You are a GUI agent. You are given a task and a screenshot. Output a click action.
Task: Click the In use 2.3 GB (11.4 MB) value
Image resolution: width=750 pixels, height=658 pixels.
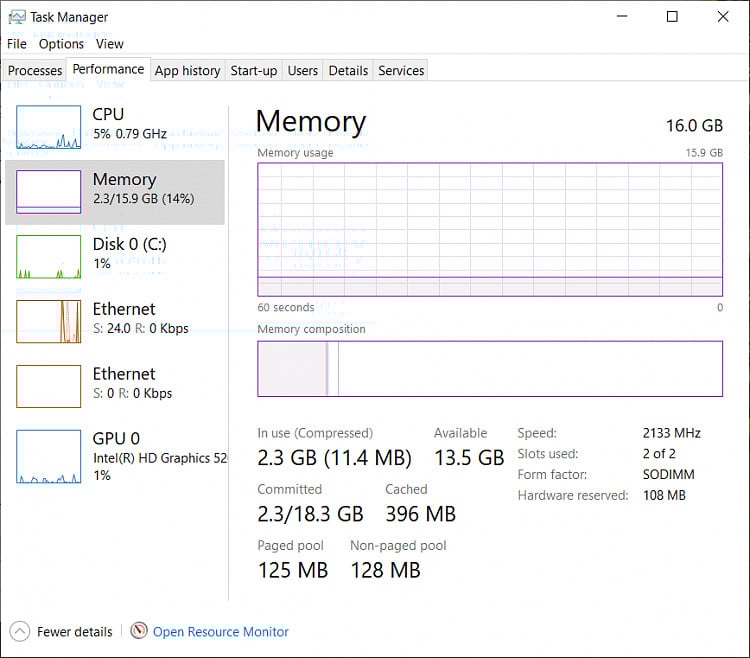[334, 458]
